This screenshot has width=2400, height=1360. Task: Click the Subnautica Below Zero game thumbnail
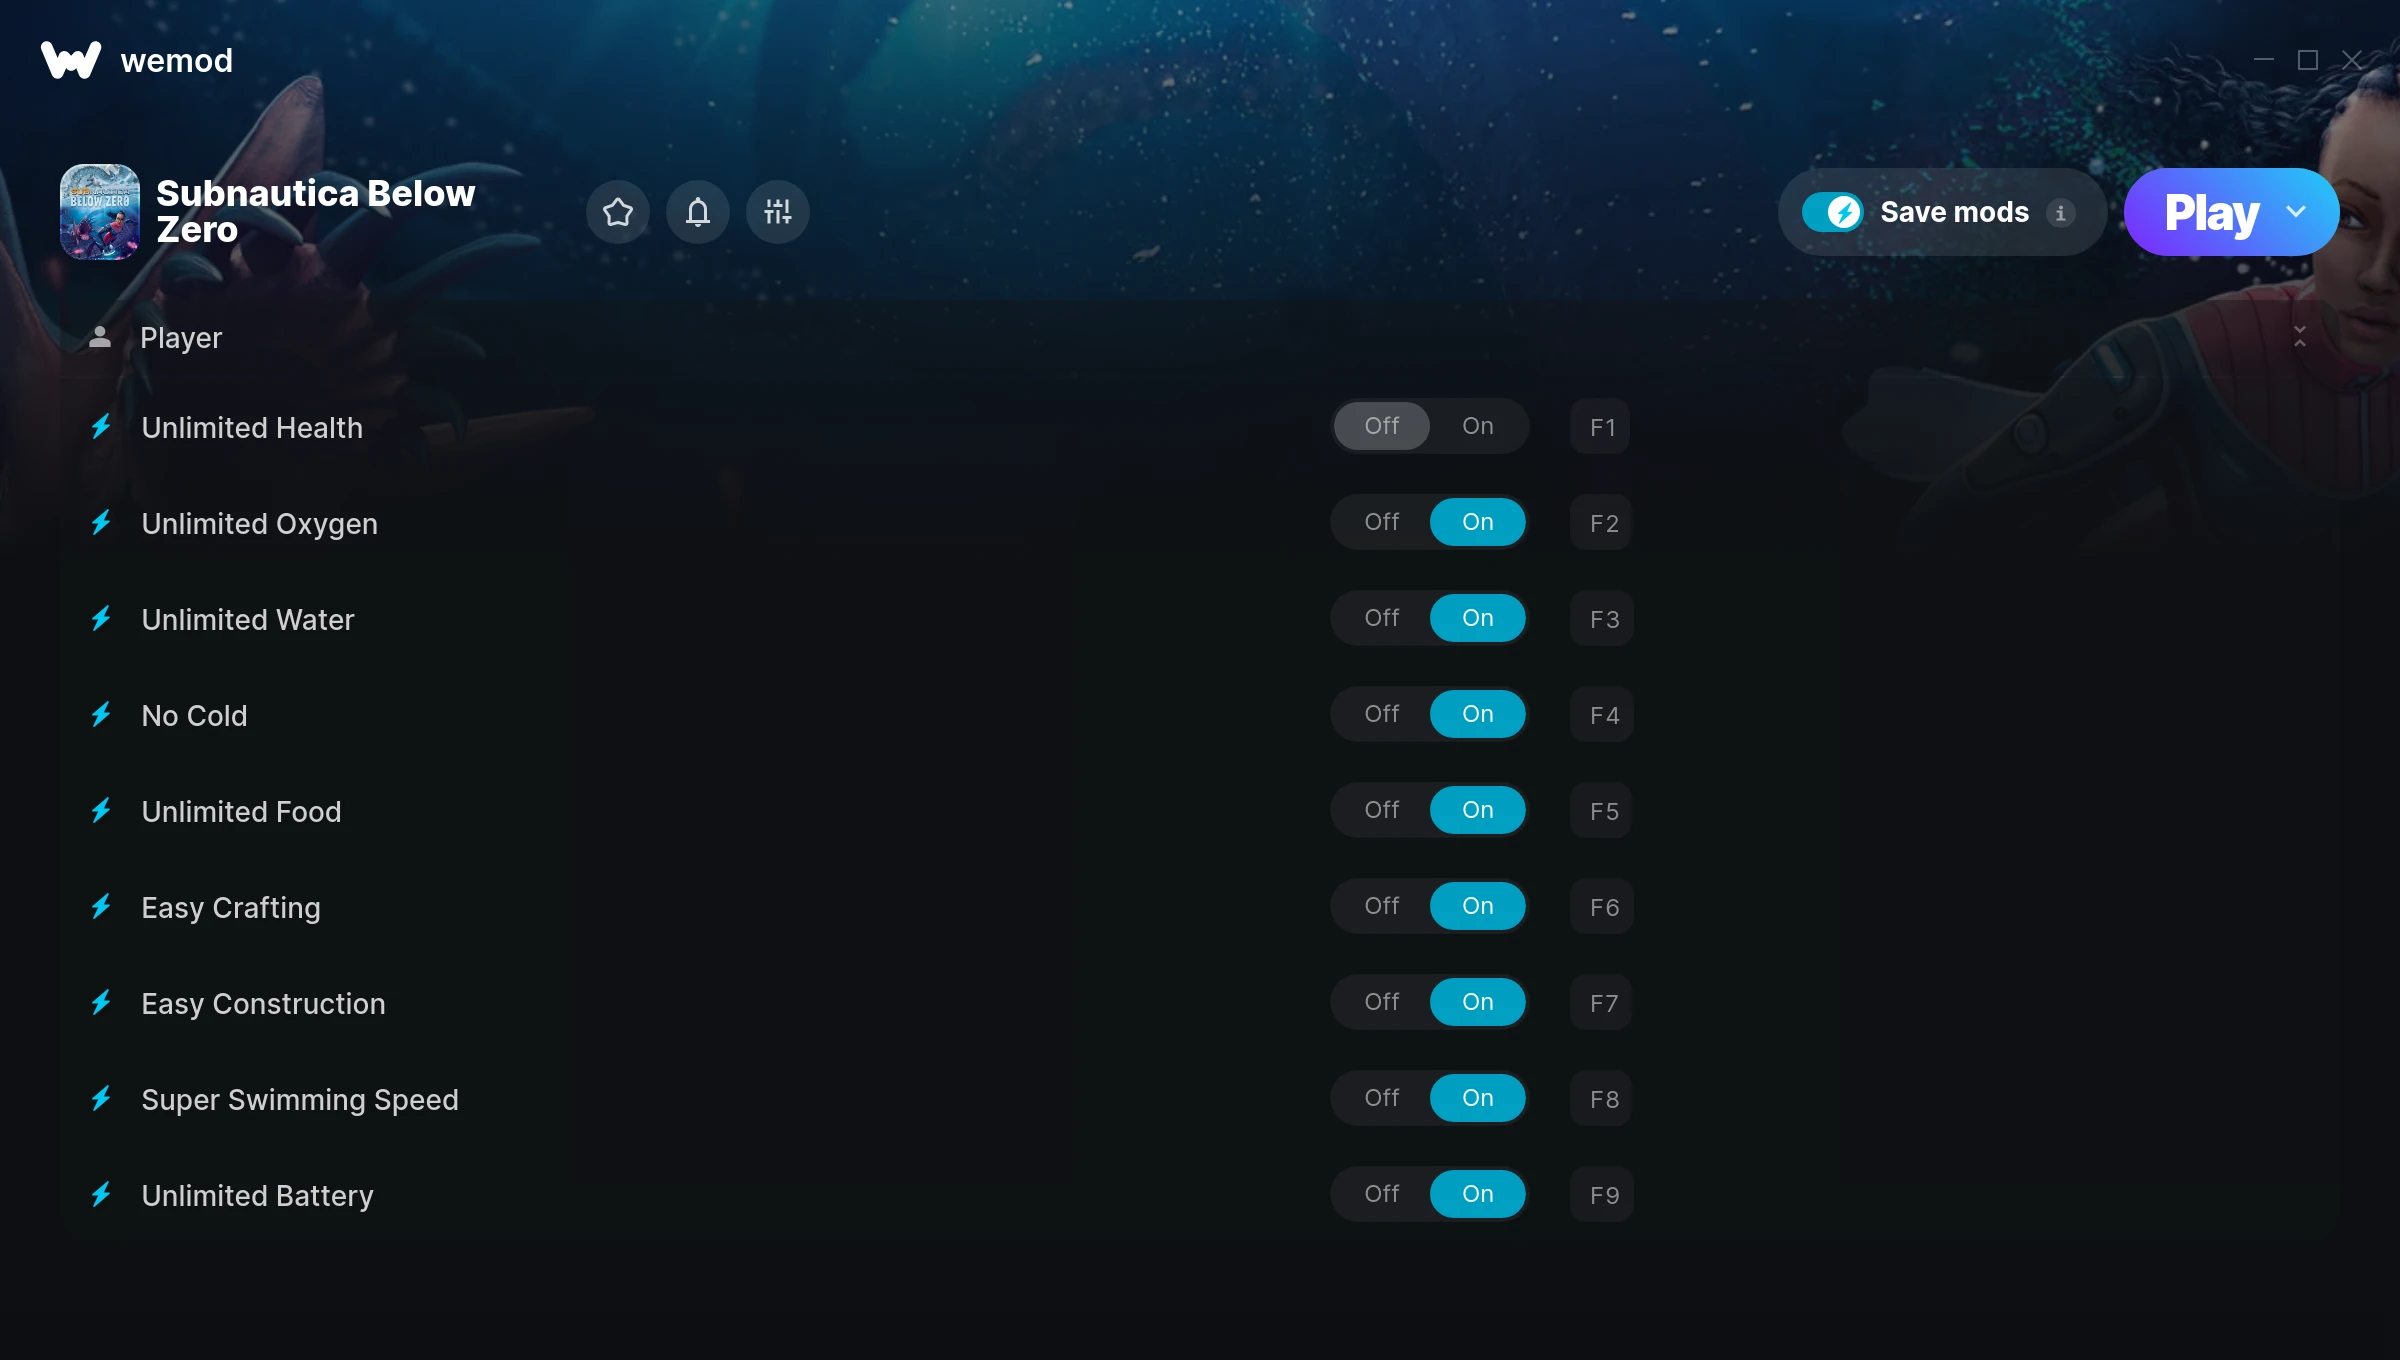(100, 212)
